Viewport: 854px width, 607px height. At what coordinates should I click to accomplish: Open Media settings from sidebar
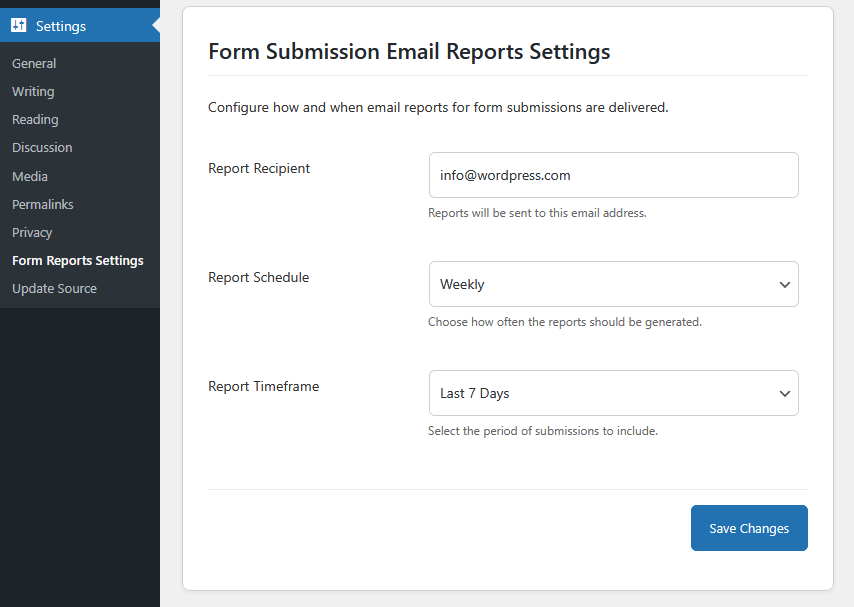pyautogui.click(x=30, y=176)
